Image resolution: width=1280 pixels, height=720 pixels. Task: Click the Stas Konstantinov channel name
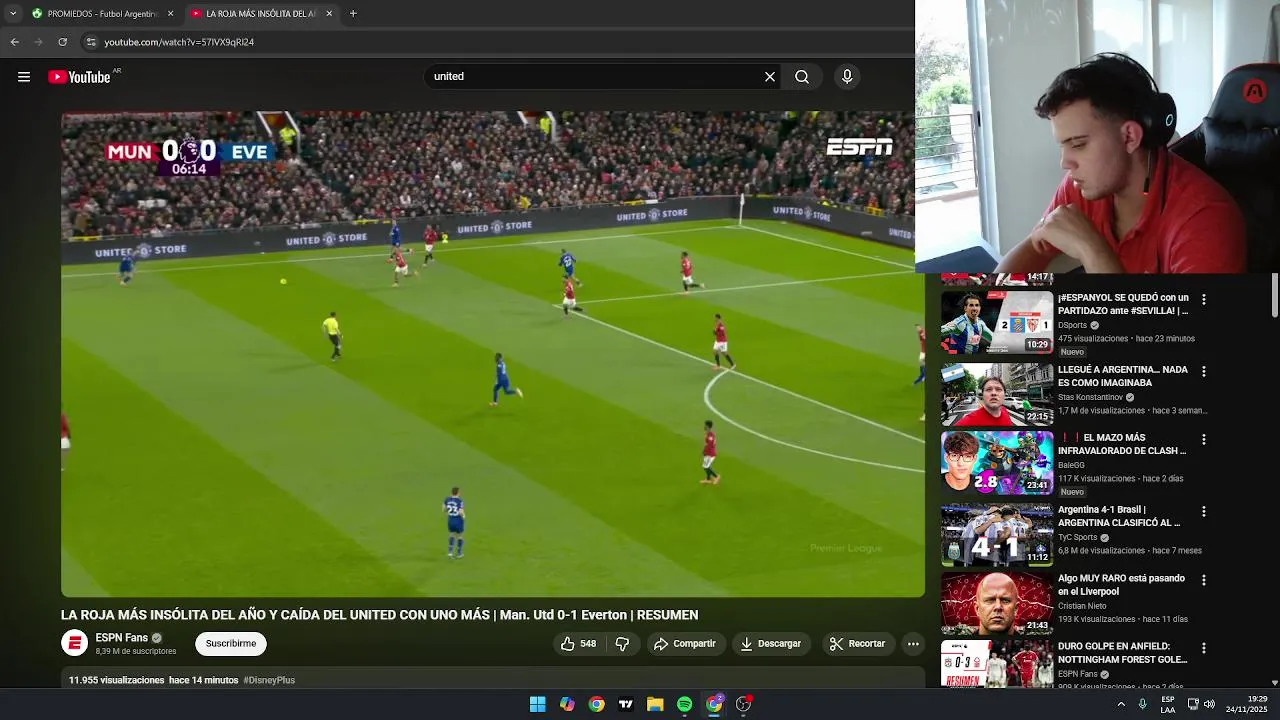[1090, 397]
